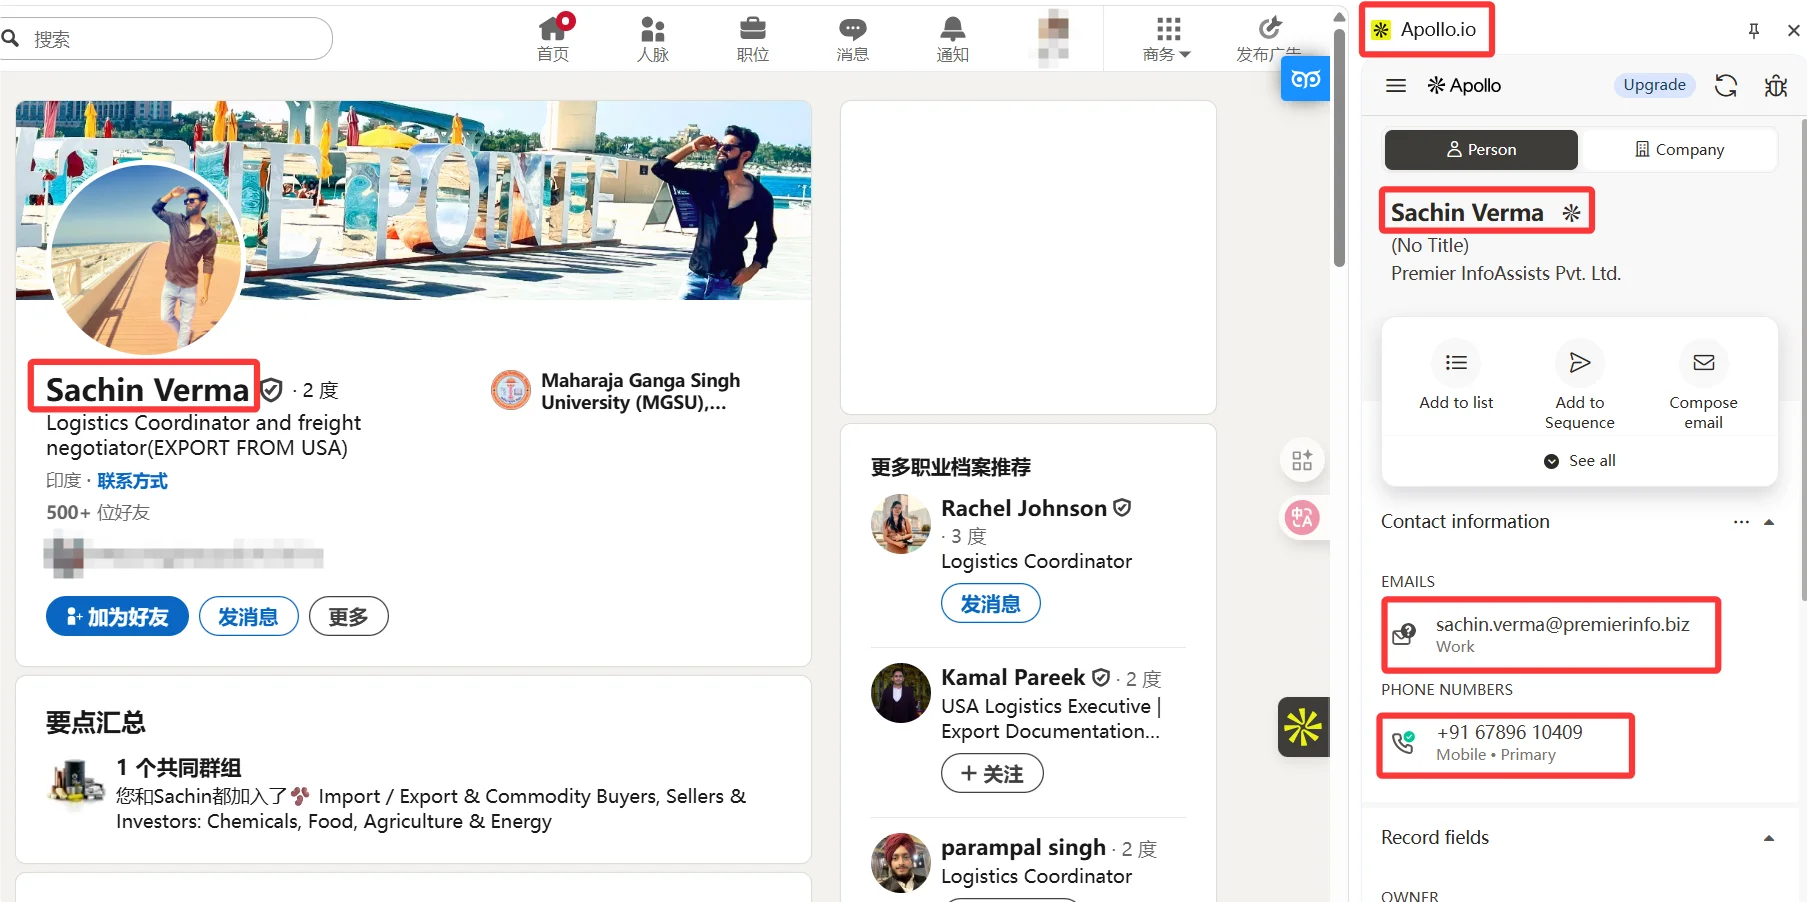The height and width of the screenshot is (902, 1807).
Task: Focus the LinkedIn 搜索 search field
Action: [x=168, y=39]
